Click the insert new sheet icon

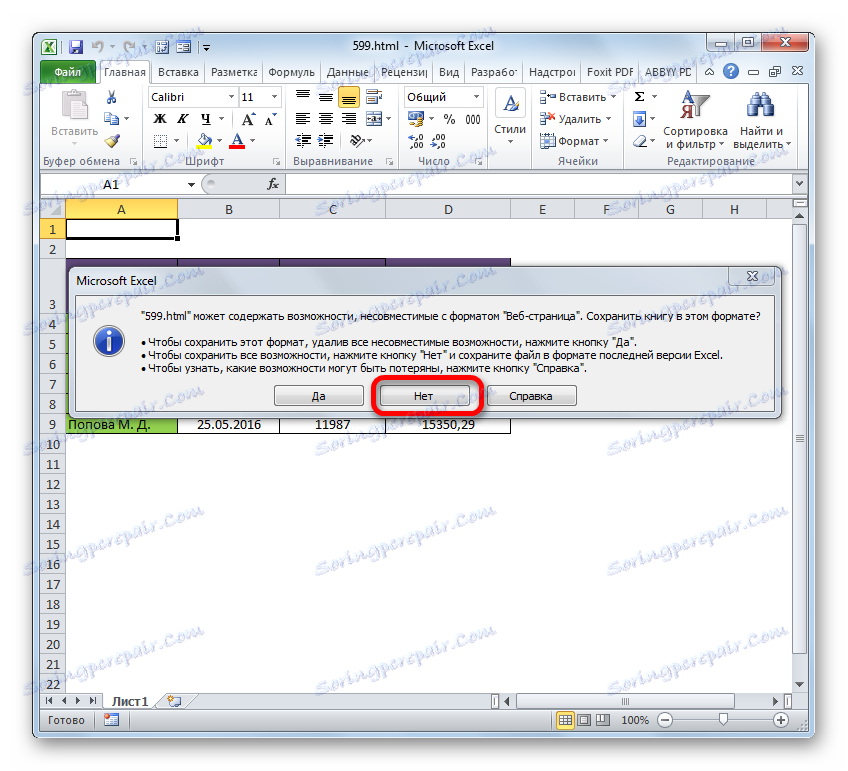coord(174,701)
